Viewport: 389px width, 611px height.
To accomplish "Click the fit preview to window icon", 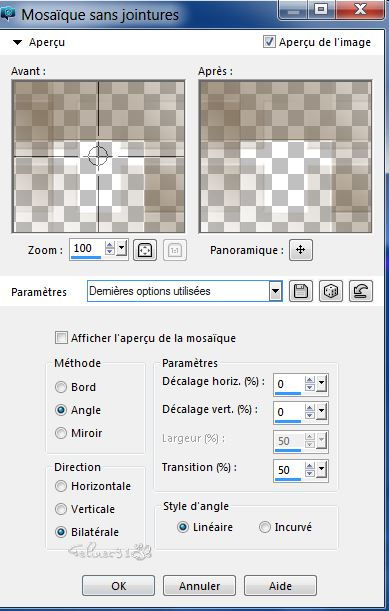I will click(145, 250).
